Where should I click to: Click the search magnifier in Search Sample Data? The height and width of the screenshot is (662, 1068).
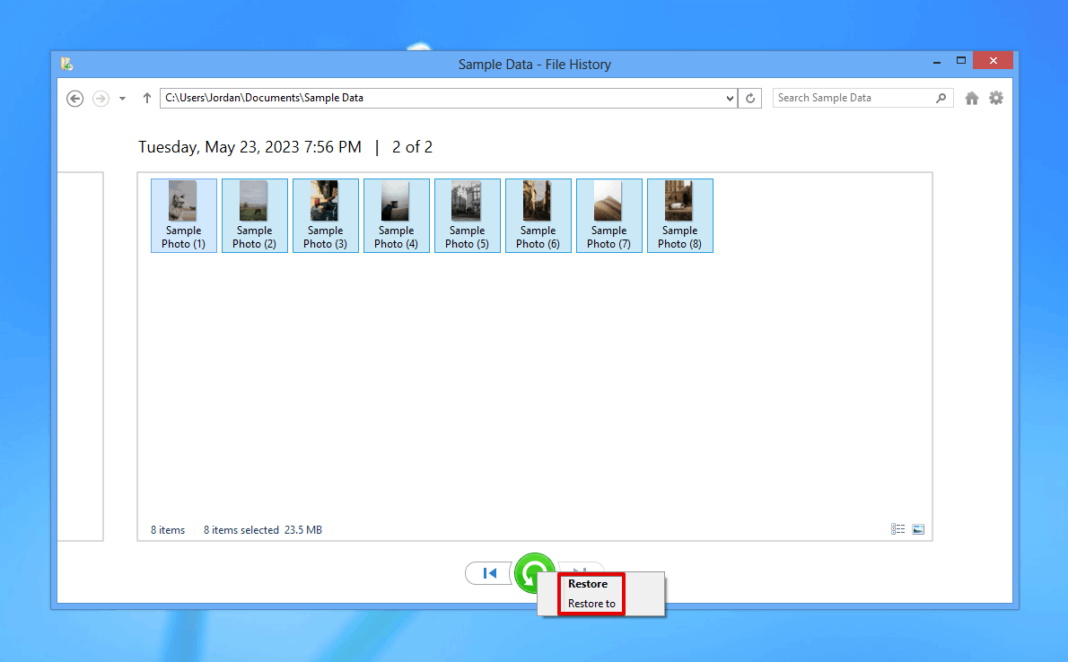pos(941,98)
